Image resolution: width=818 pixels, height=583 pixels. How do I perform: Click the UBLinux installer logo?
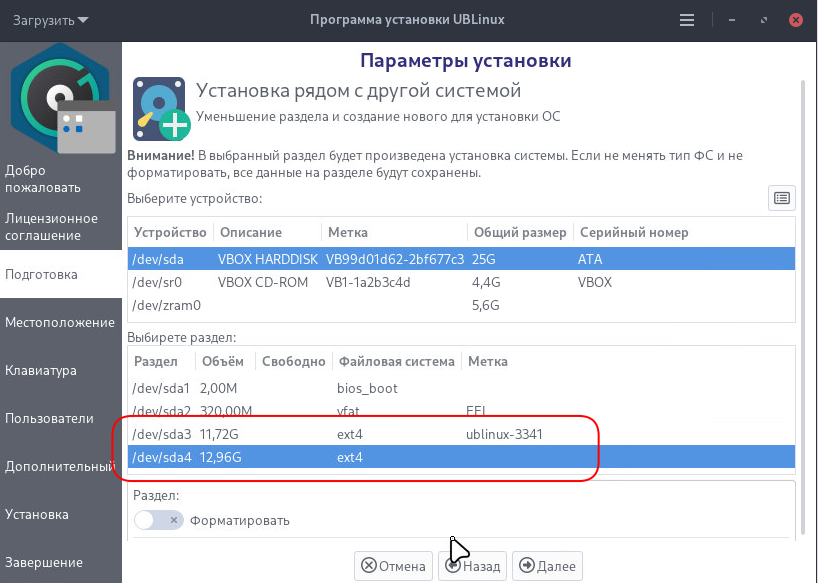[x=60, y=102]
